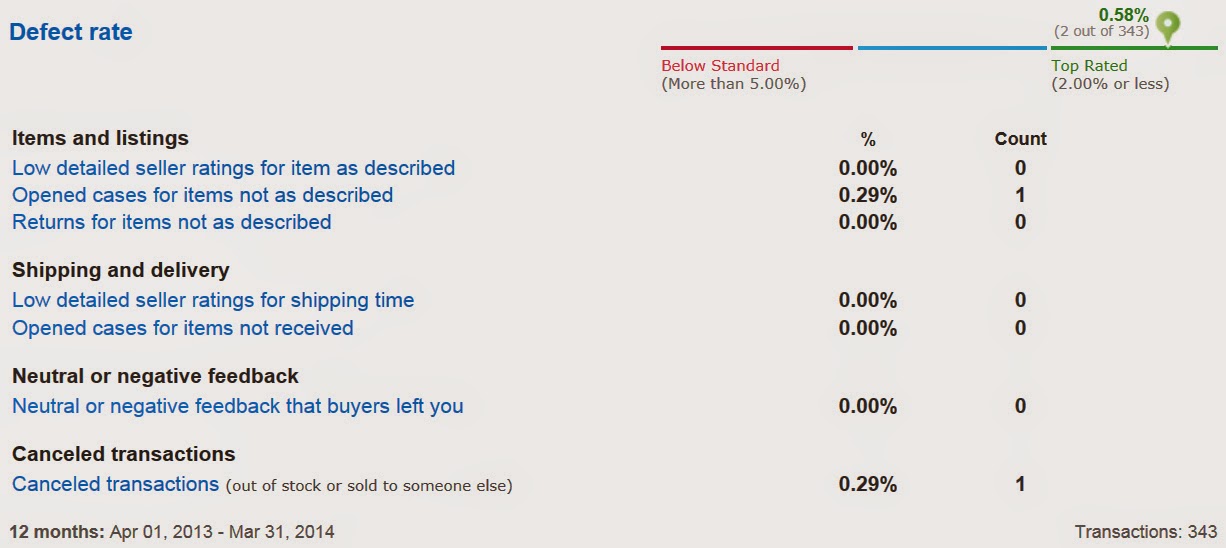The image size is (1226, 548).
Task: Open Low detailed seller ratings for item as described
Action: (233, 168)
